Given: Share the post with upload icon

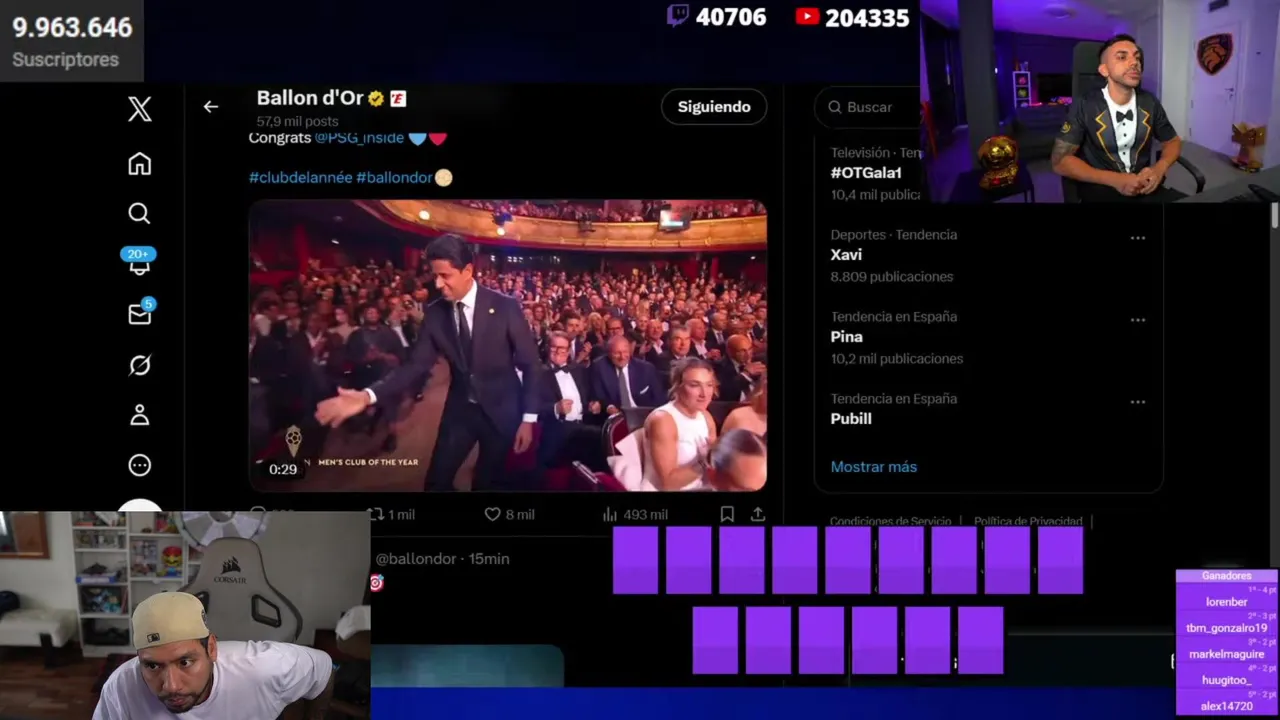Looking at the screenshot, I should (758, 514).
